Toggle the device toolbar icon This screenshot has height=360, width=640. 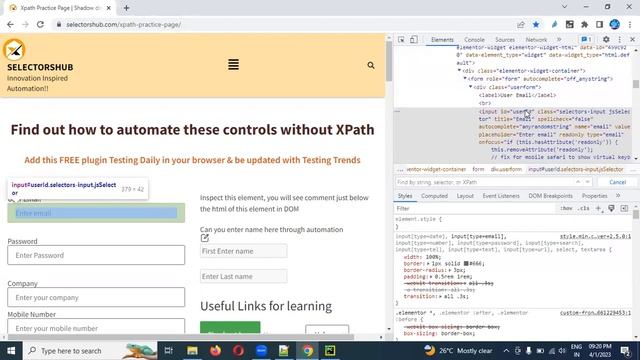(x=413, y=40)
